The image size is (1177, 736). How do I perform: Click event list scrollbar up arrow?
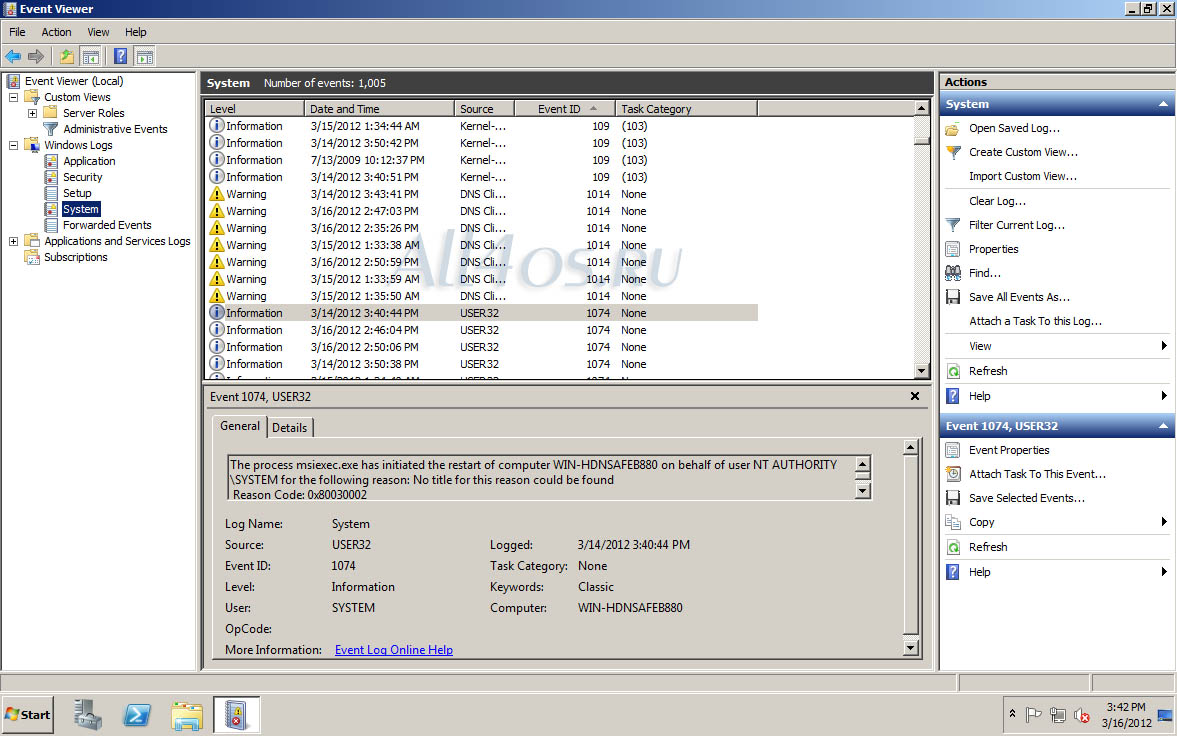(922, 109)
